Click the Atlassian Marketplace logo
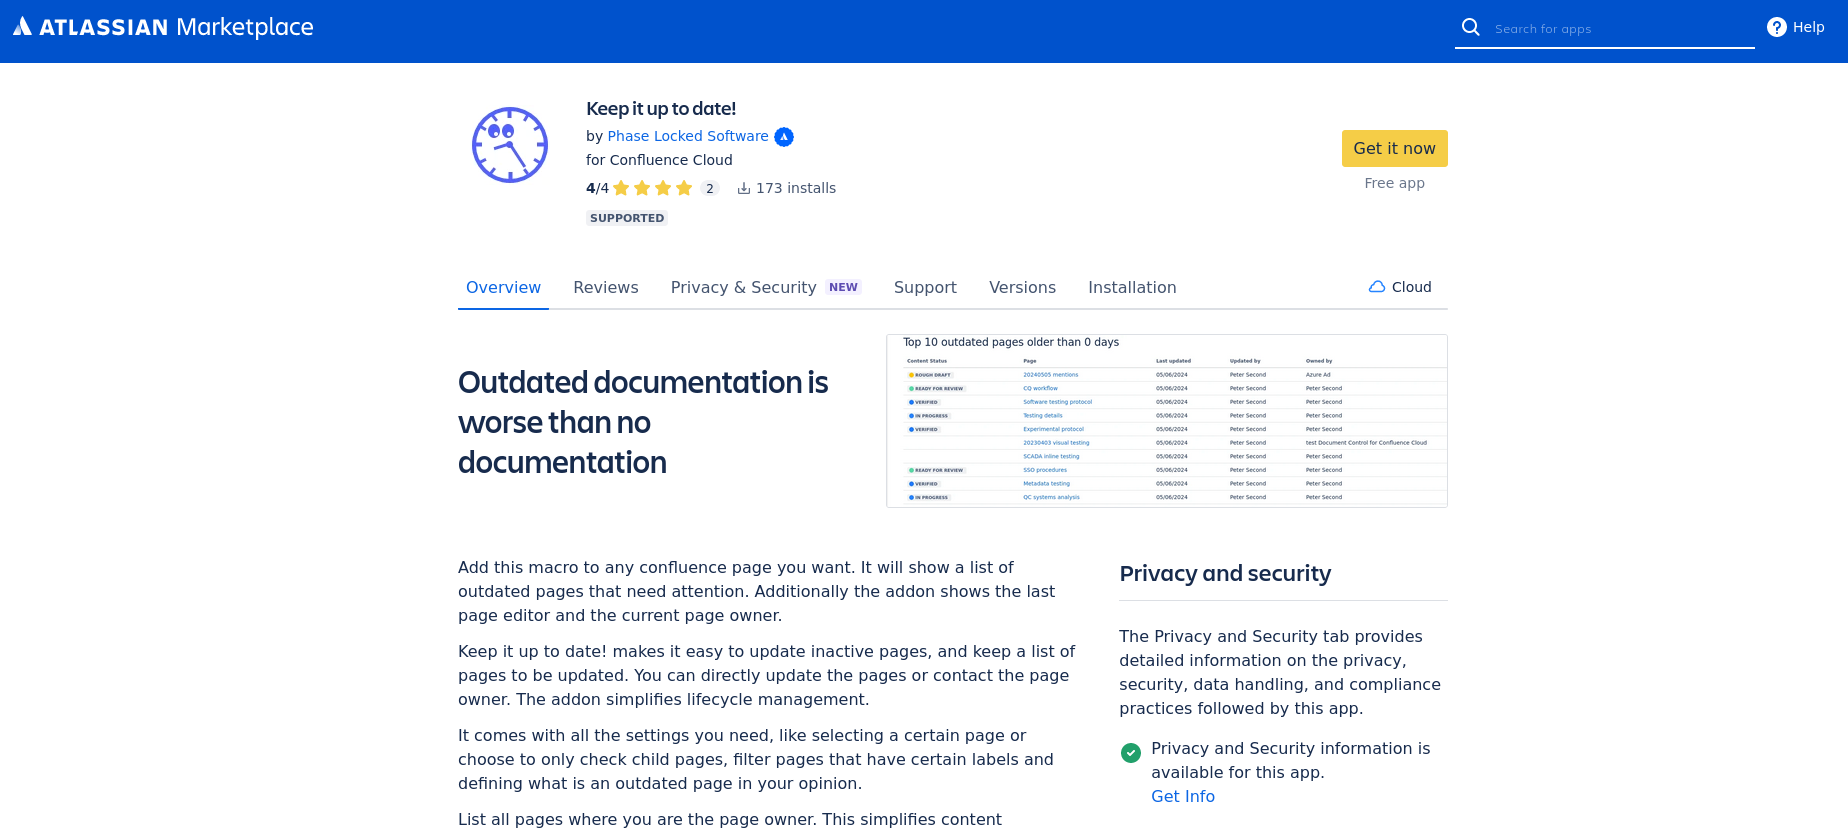Screen dimensions: 1848x834 [163, 27]
